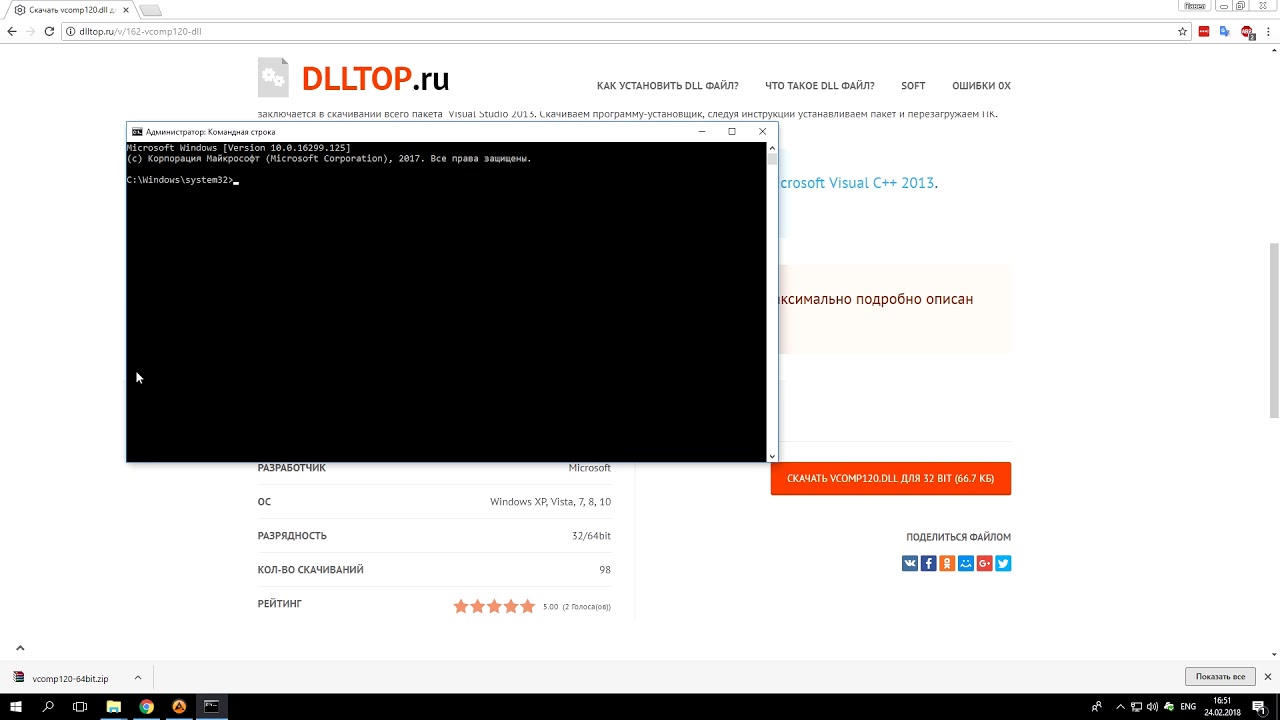The image size is (1280, 720).
Task: Click the Chrome profile name button
Action: point(1194,6)
